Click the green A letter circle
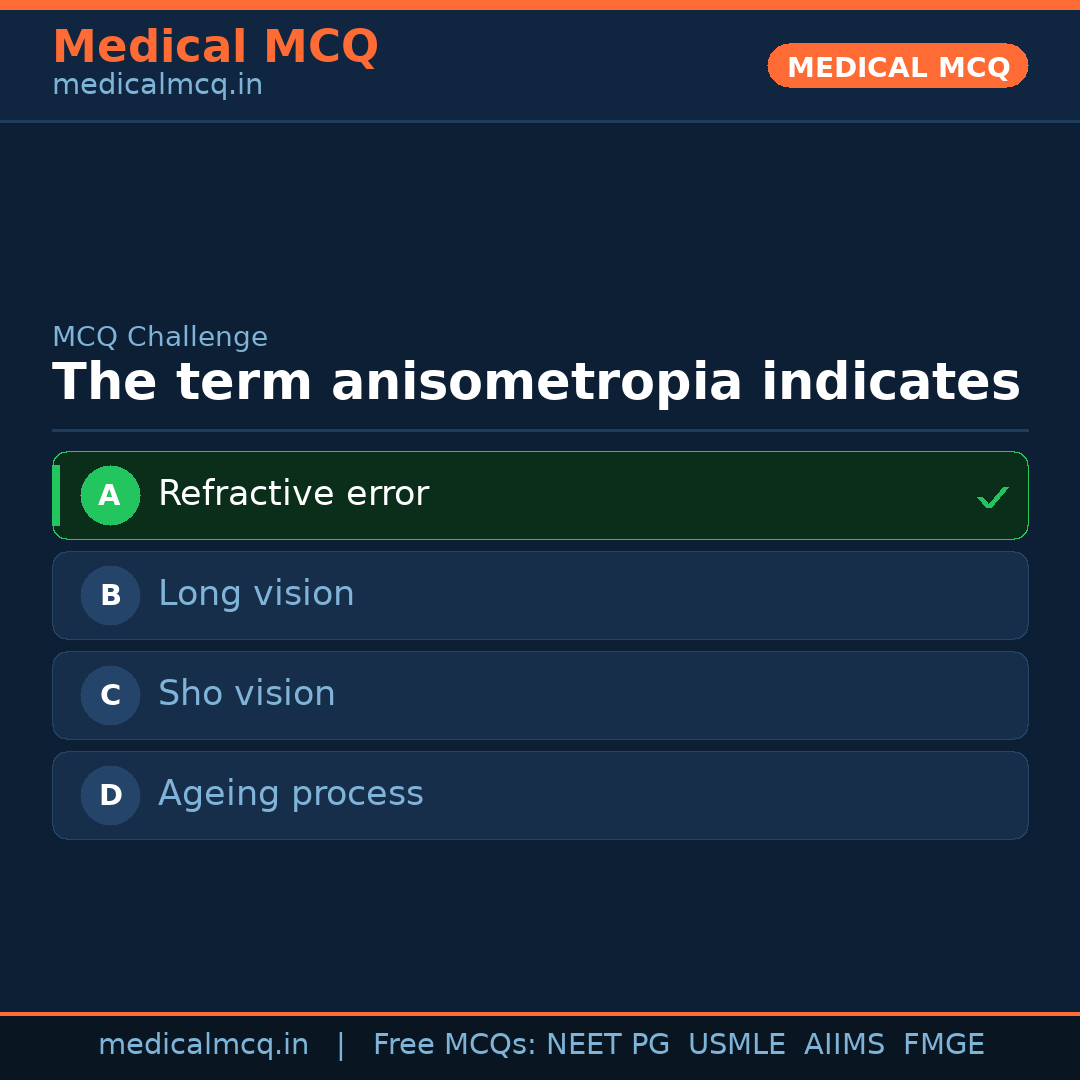 click(x=110, y=495)
